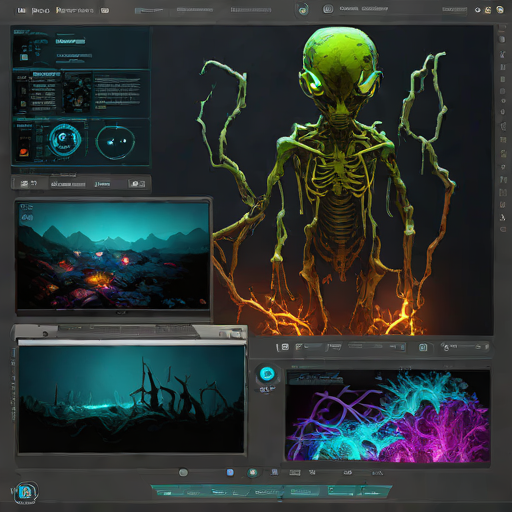
Task: Click the orange icon in top-right corner
Action: coord(488,10)
